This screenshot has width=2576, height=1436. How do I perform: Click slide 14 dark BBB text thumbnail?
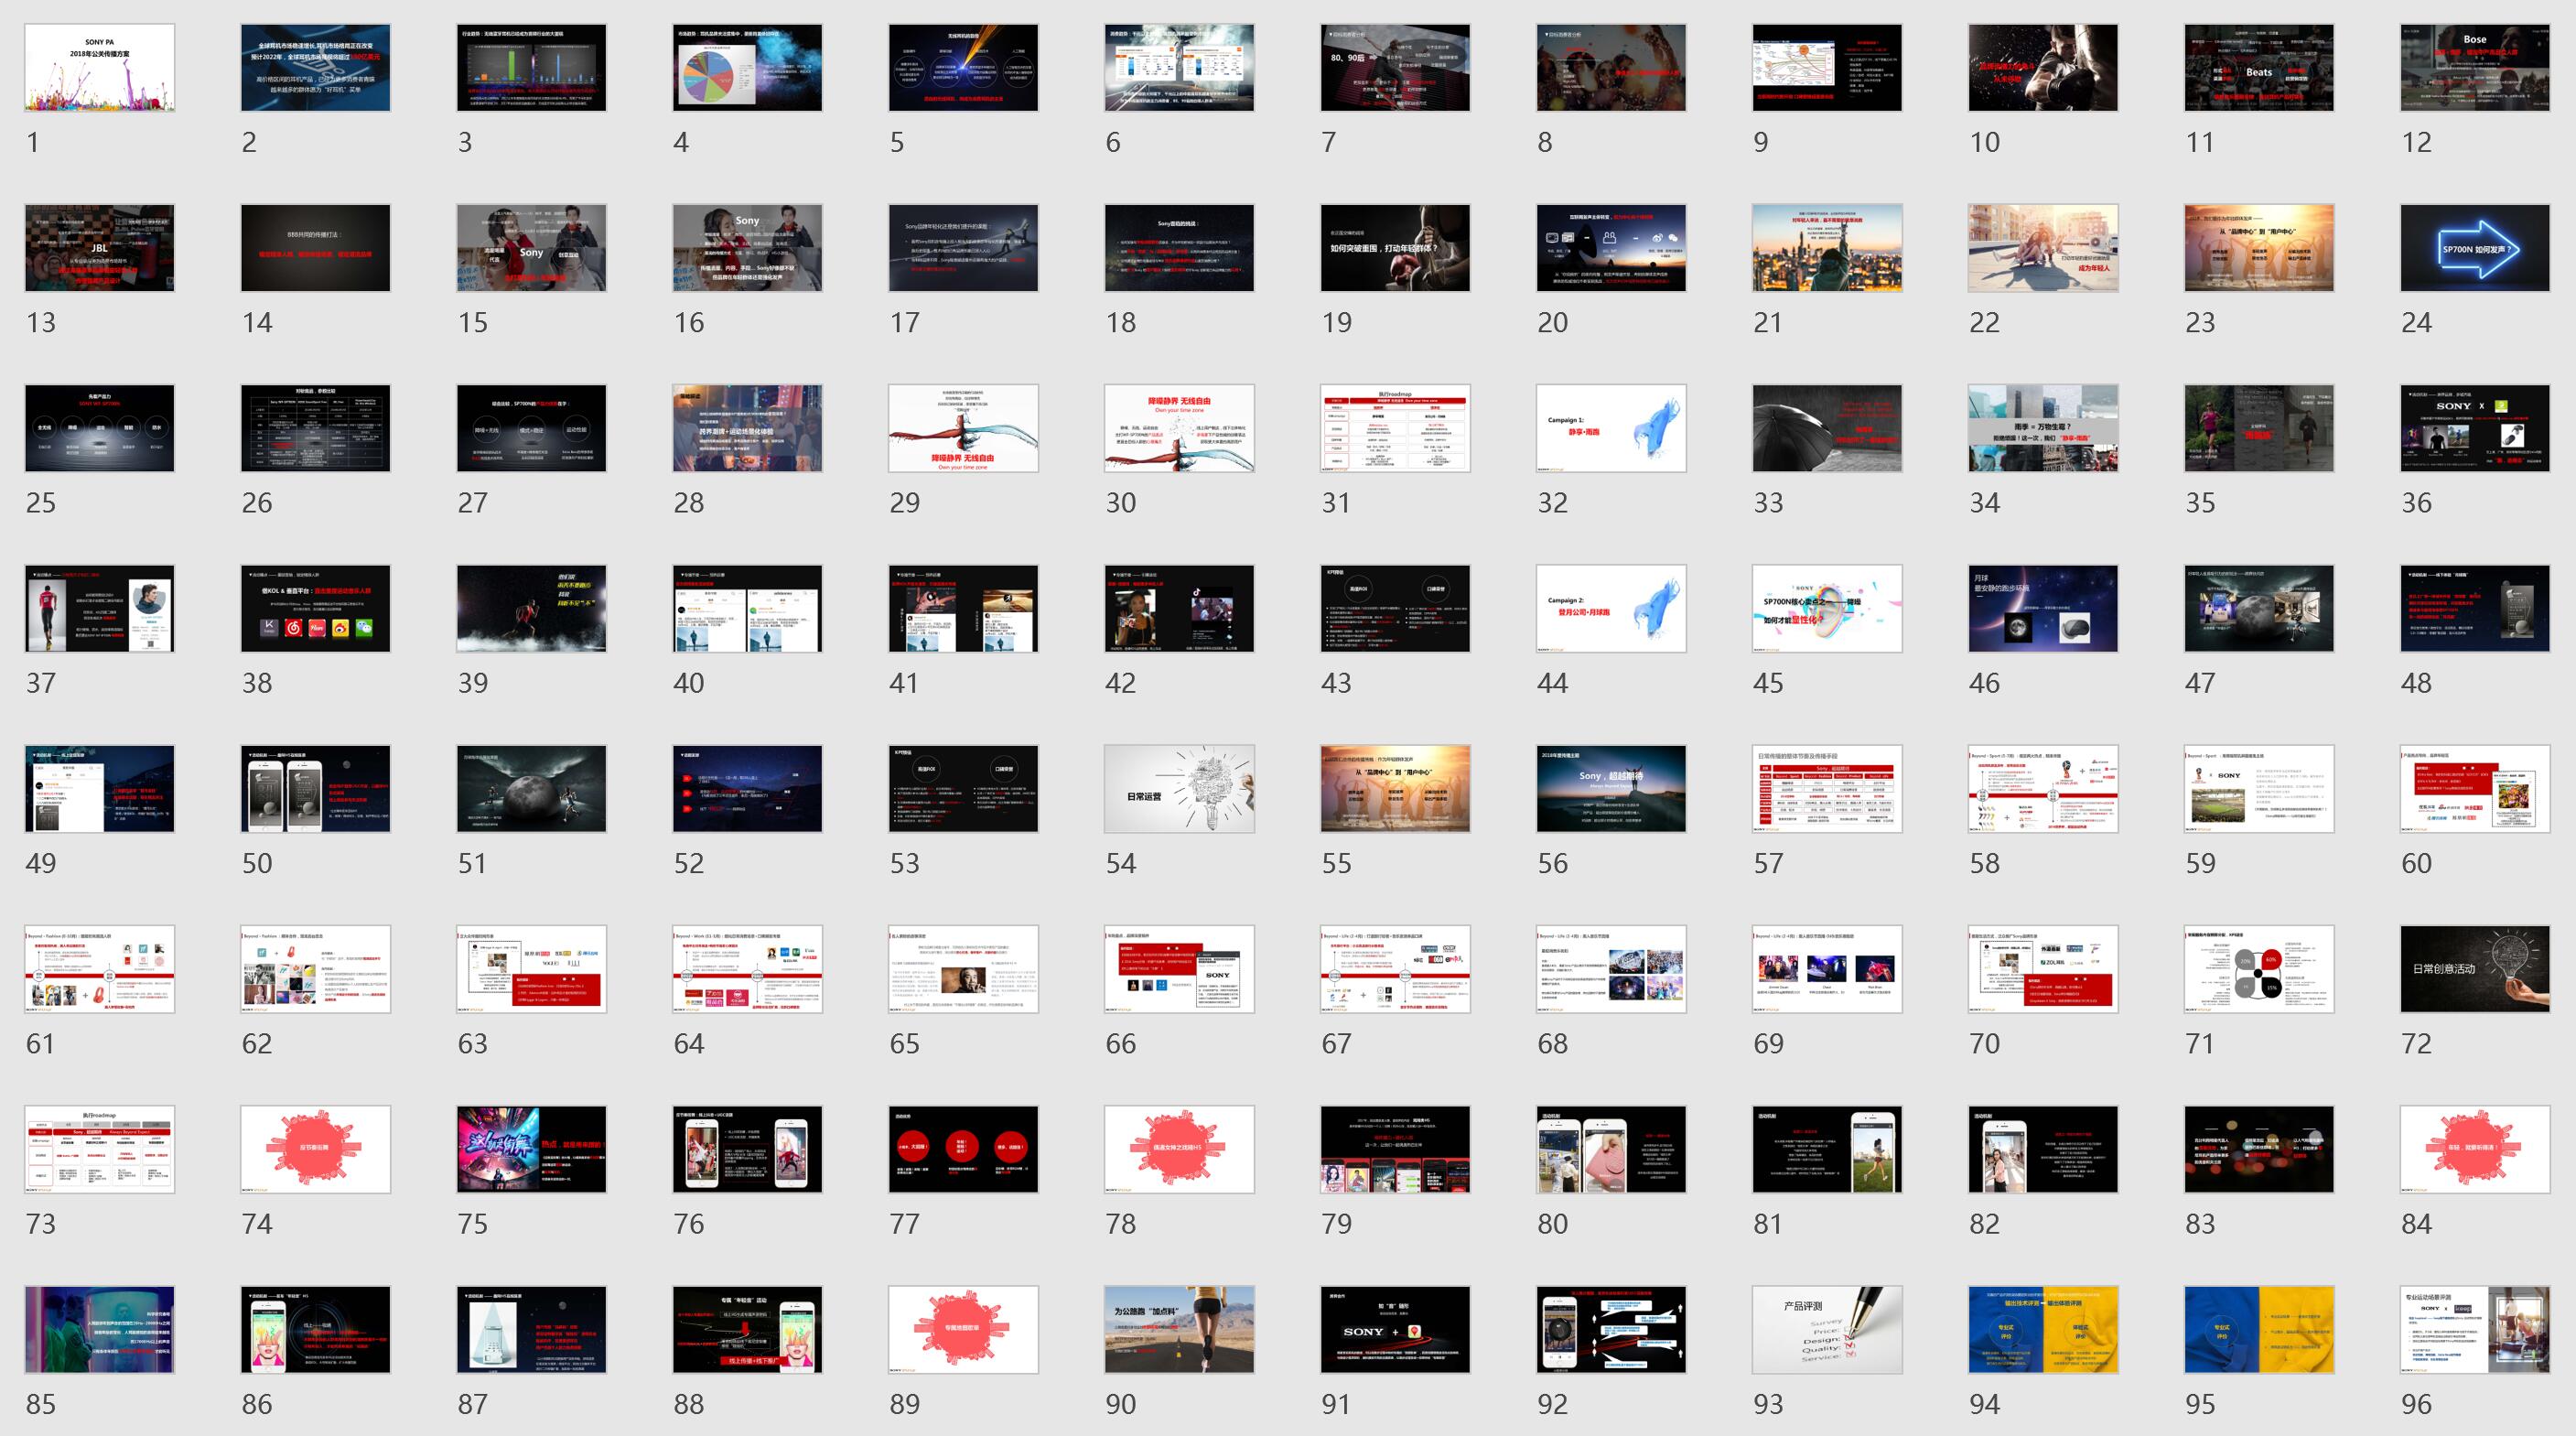[x=316, y=248]
